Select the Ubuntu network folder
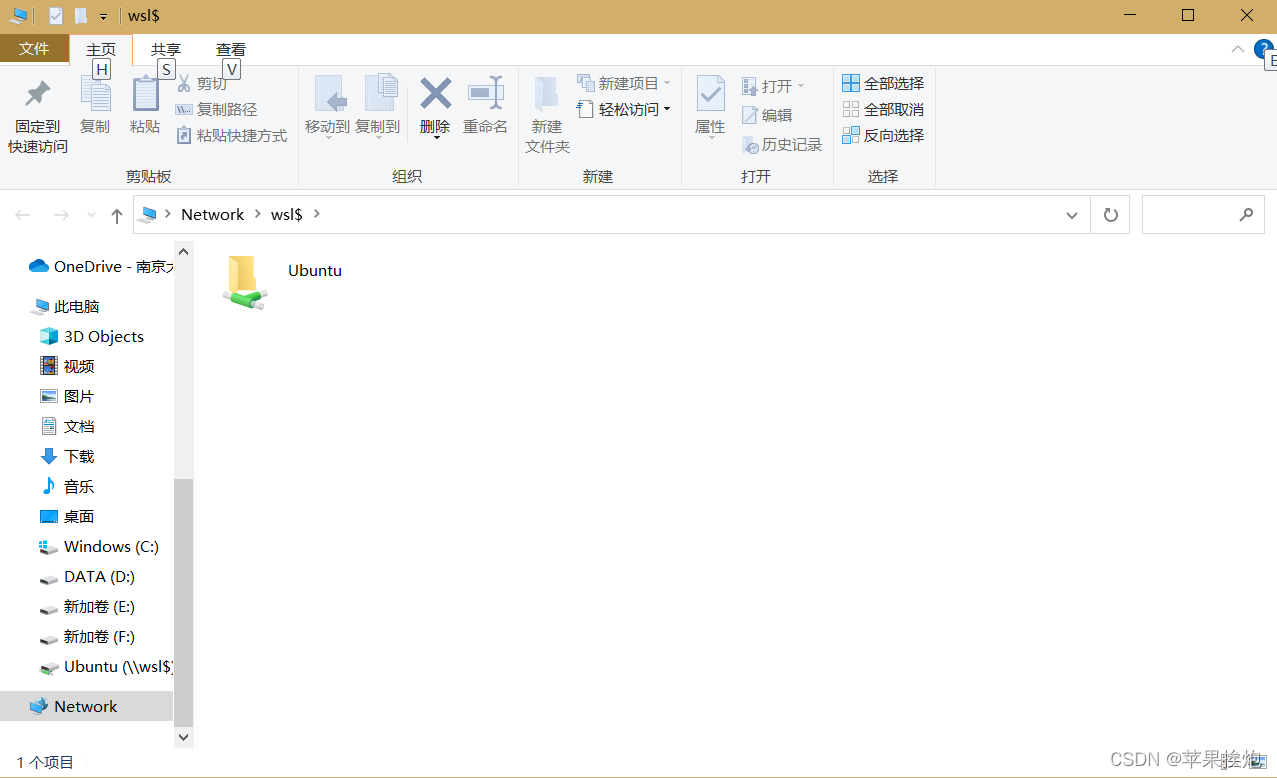Image resolution: width=1277 pixels, height=778 pixels. click(x=283, y=281)
